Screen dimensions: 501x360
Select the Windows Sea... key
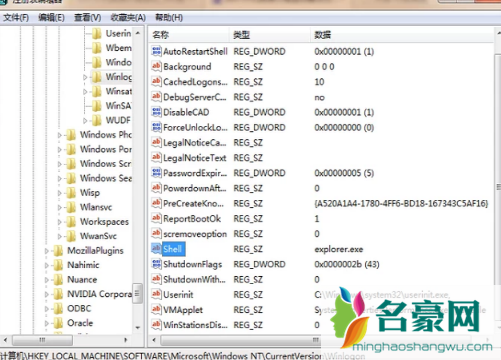(106, 178)
